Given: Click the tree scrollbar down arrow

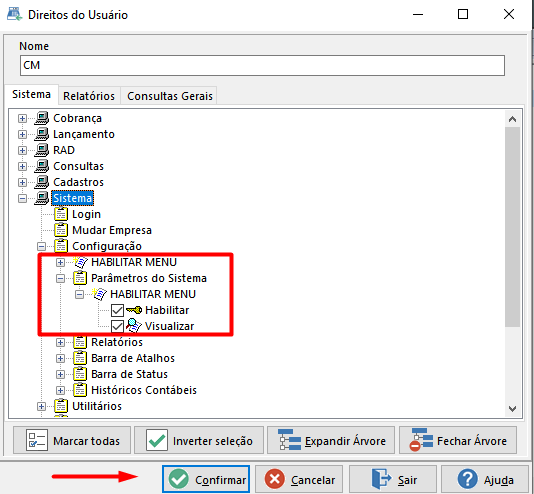Looking at the screenshot, I should click(x=512, y=409).
